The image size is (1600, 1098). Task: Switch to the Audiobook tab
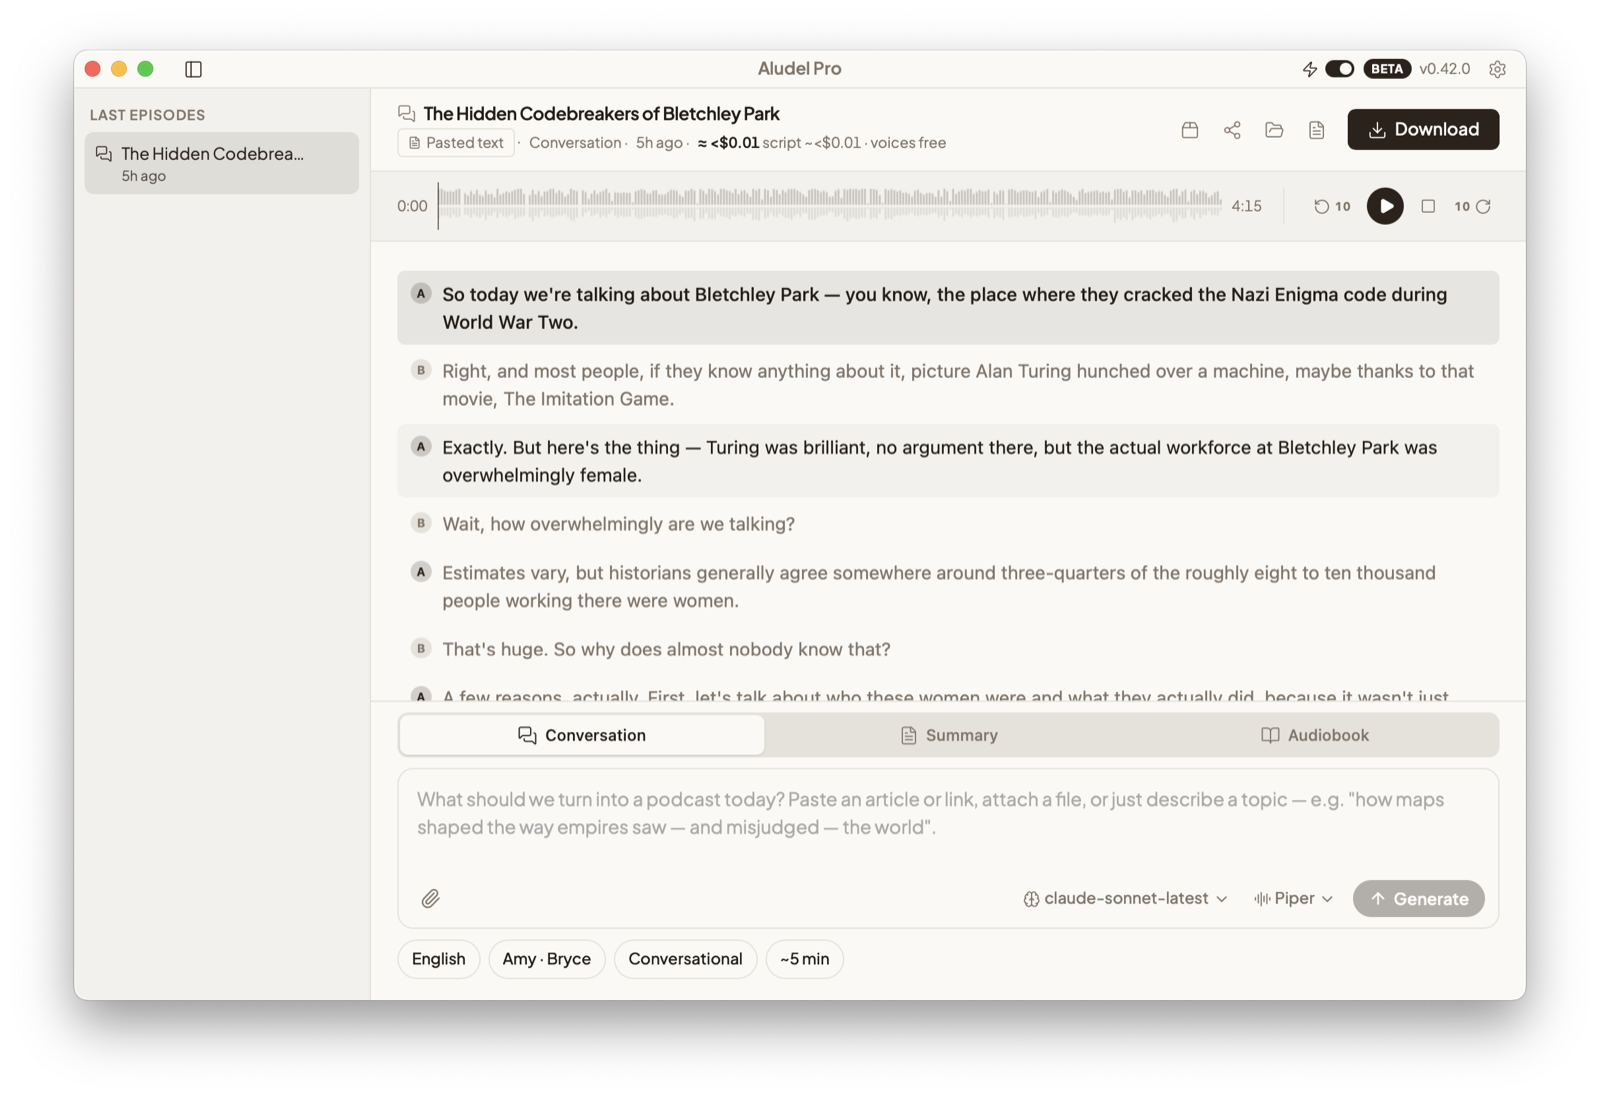pos(1315,735)
